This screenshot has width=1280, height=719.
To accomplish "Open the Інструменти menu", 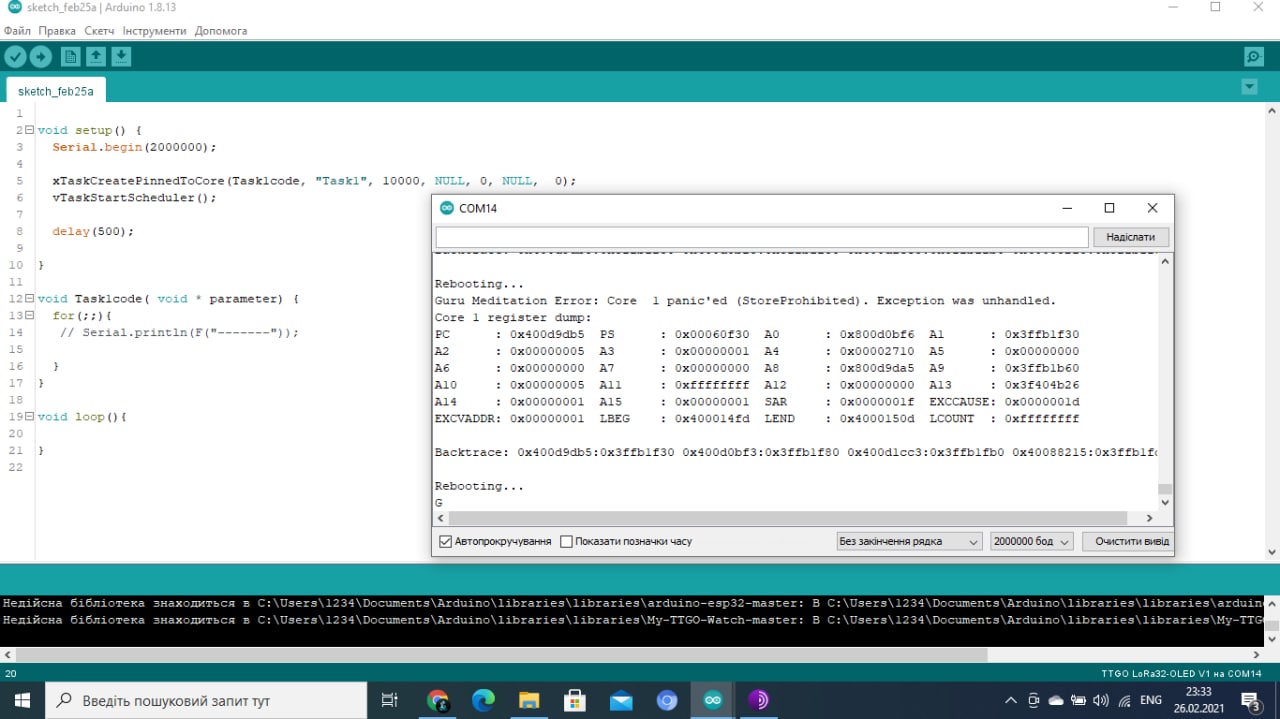I will [x=154, y=31].
